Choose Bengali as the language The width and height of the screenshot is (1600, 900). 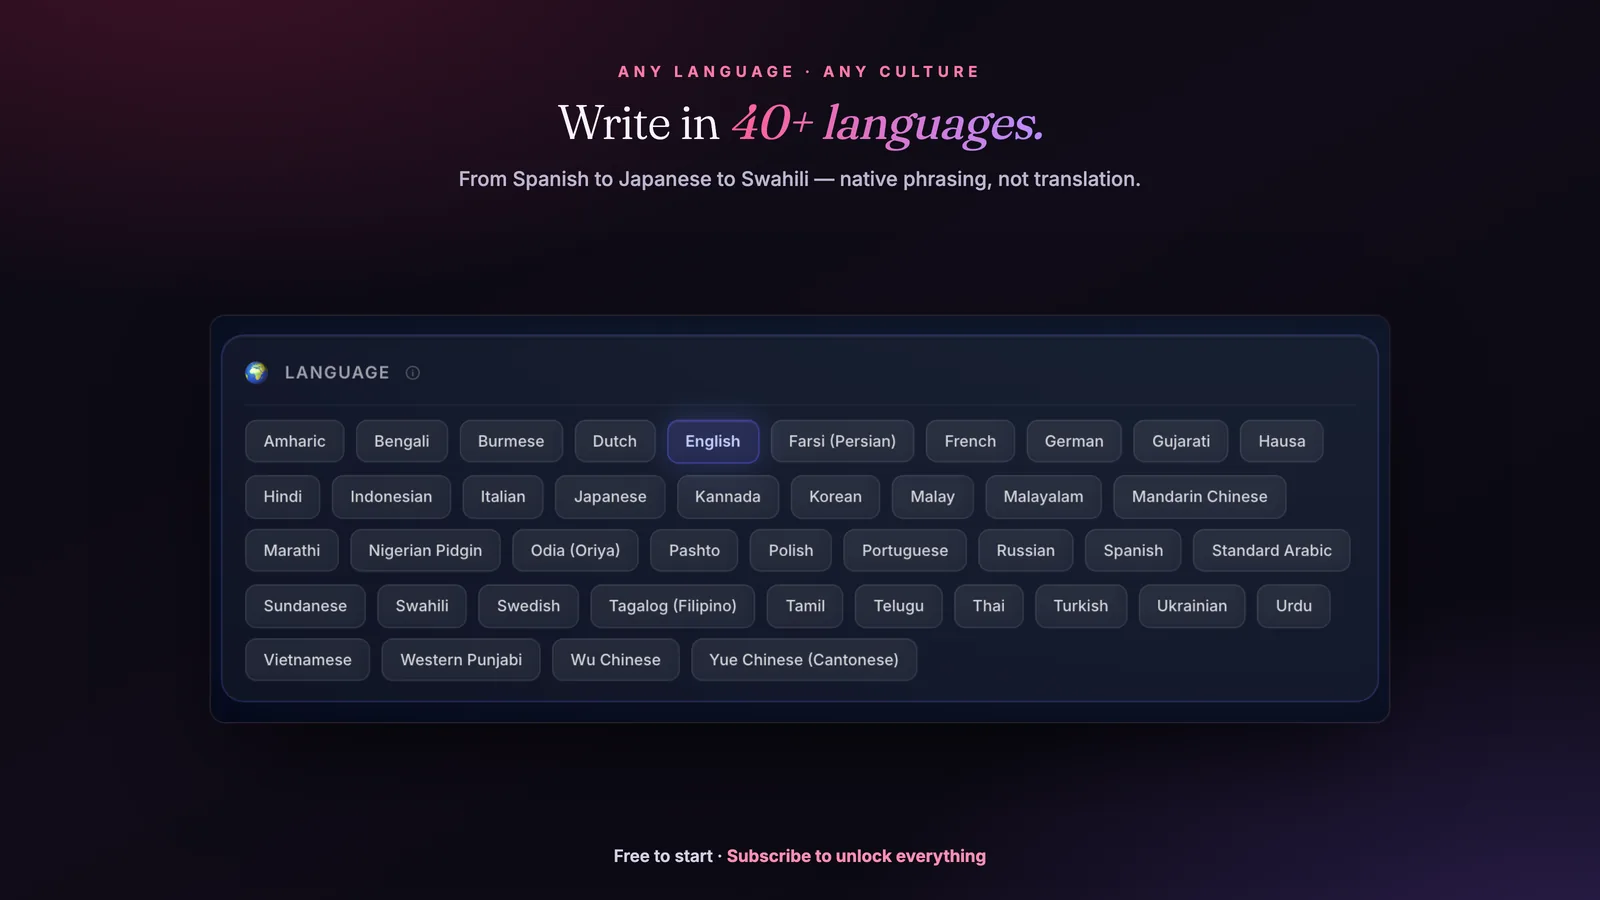[401, 441]
